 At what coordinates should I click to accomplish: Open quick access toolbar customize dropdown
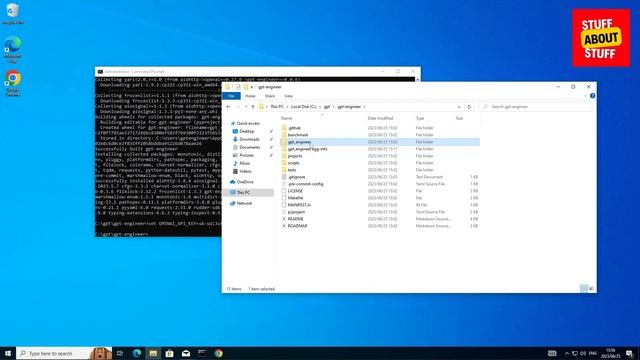[252, 87]
